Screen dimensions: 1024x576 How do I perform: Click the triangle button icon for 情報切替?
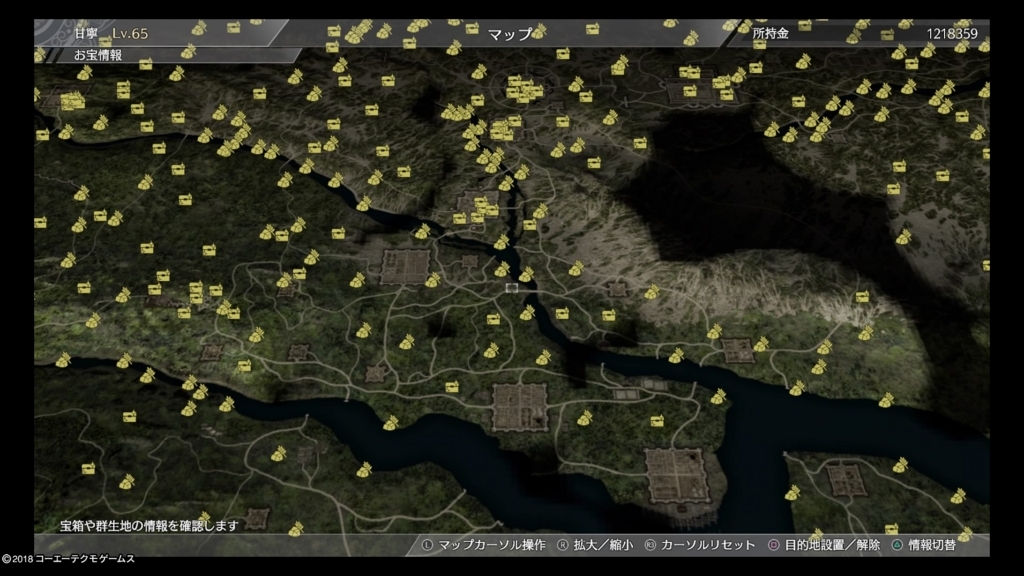(x=897, y=545)
